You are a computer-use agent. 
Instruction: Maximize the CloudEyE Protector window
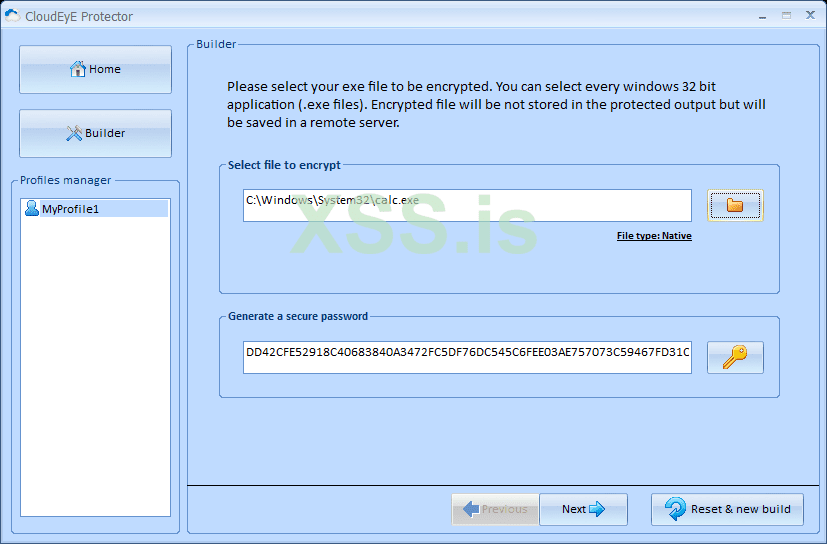click(x=786, y=16)
